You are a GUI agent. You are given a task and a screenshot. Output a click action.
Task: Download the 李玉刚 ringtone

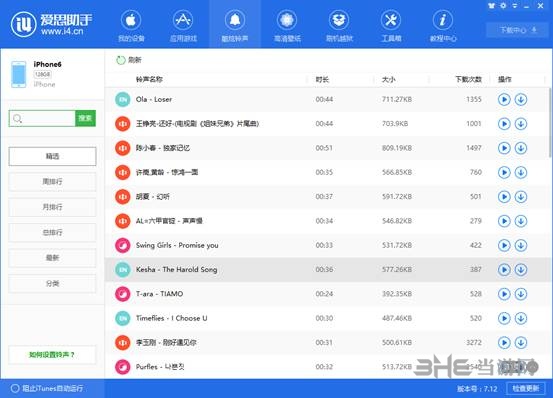521,343
